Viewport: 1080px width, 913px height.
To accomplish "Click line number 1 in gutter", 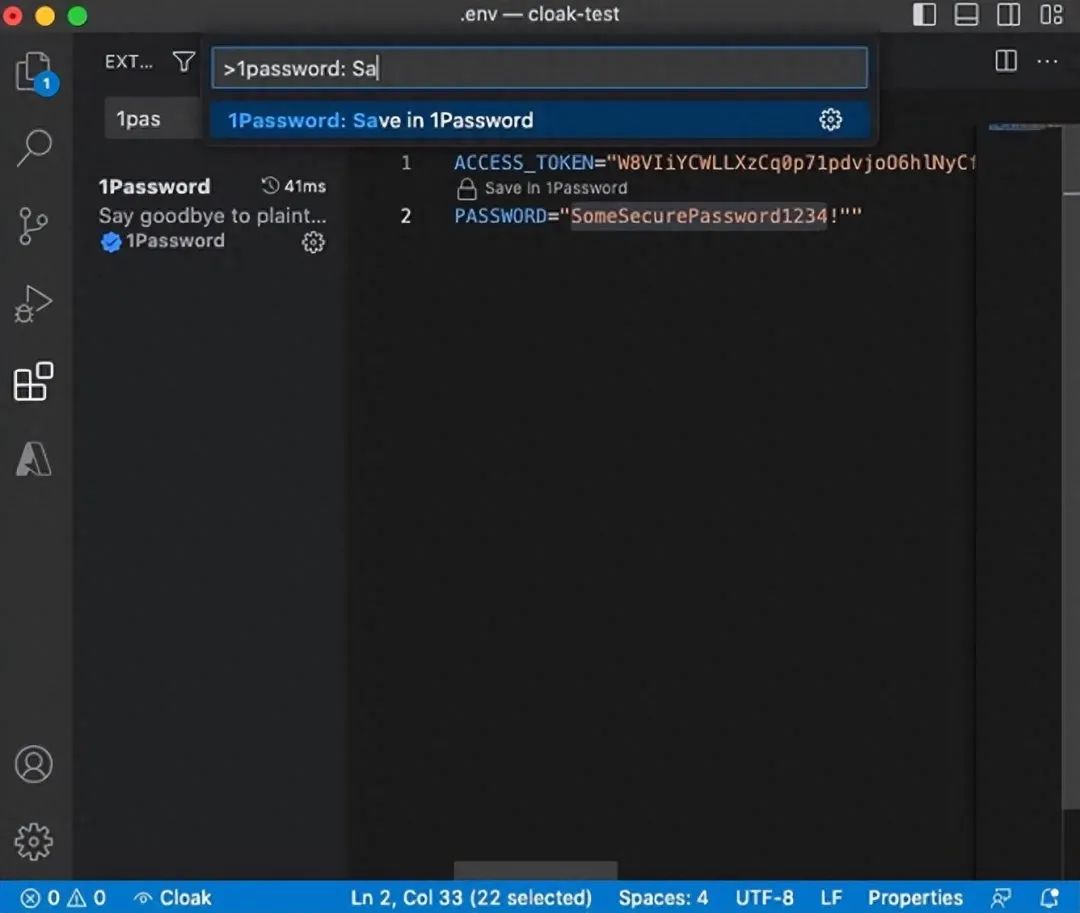I will pos(406,162).
